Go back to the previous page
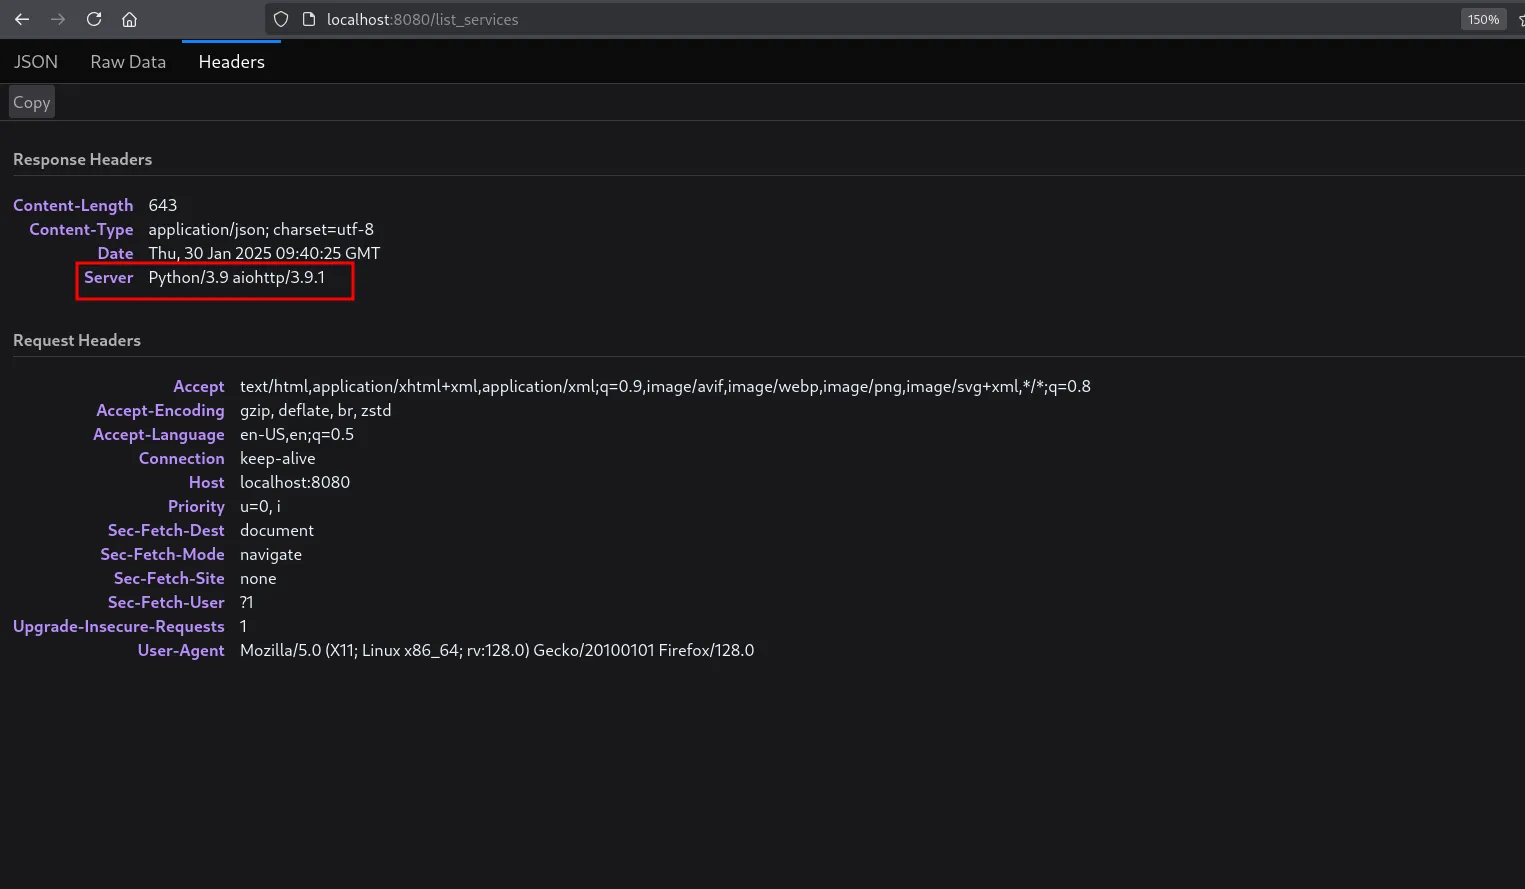This screenshot has height=889, width=1525. point(22,19)
